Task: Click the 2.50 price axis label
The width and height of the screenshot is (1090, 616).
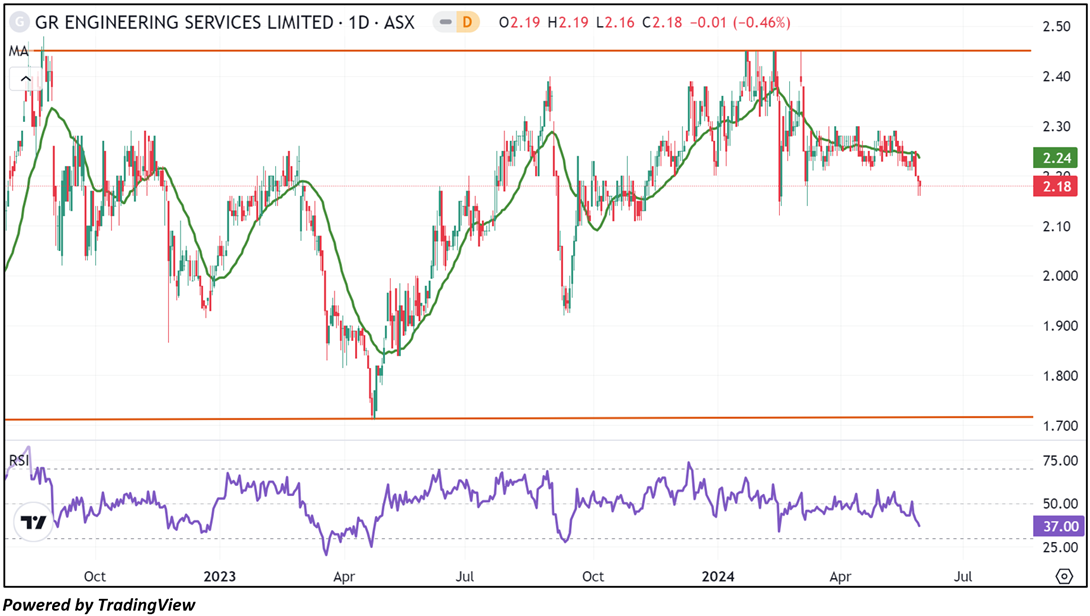Action: 1057,26
